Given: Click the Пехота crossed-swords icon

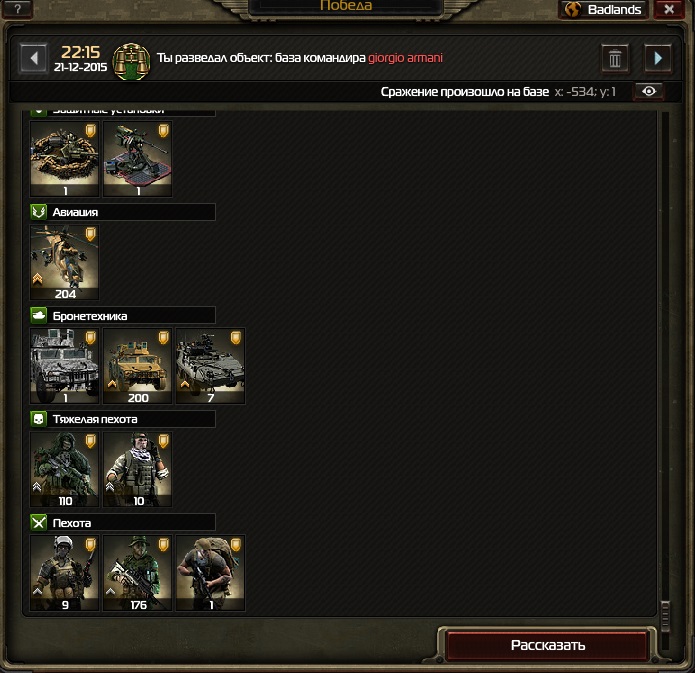Looking at the screenshot, I should point(39,523).
